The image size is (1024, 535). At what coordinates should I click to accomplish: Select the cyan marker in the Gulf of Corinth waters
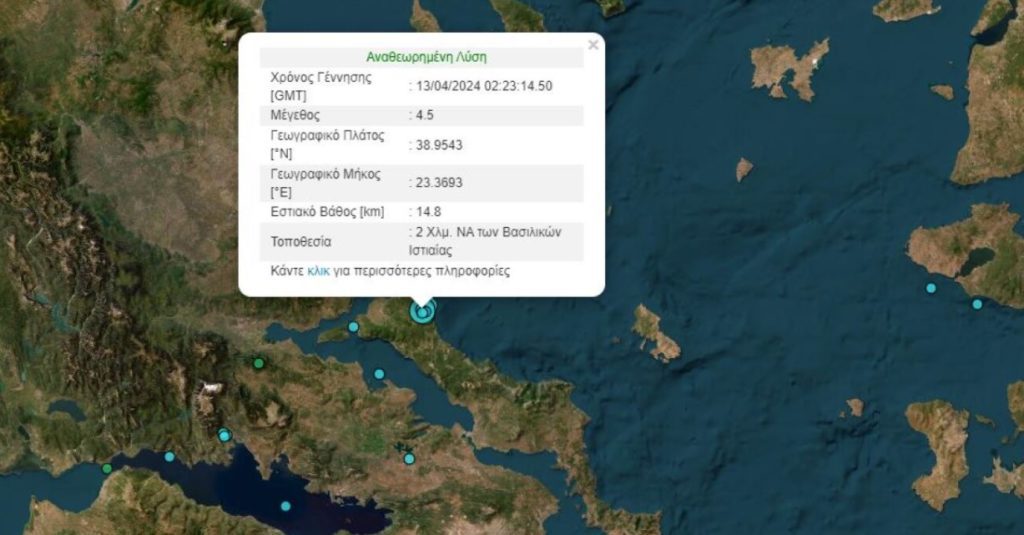[285, 506]
